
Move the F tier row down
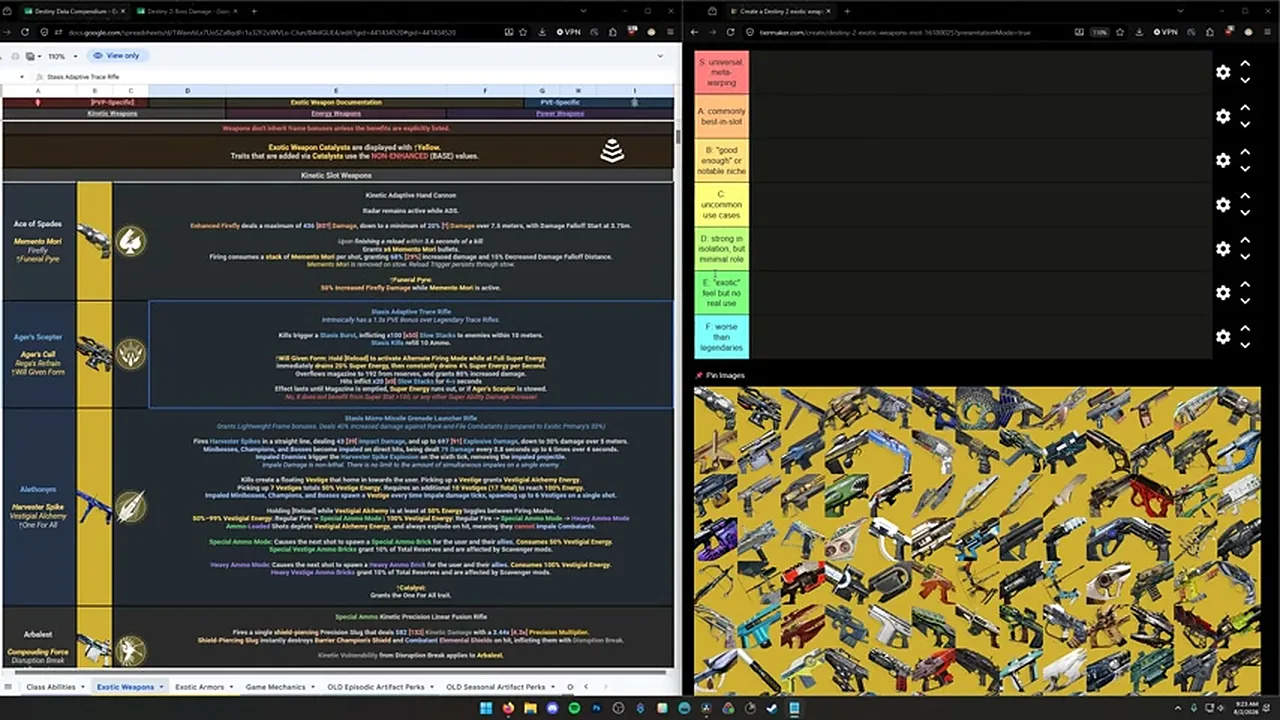tap(1245, 344)
